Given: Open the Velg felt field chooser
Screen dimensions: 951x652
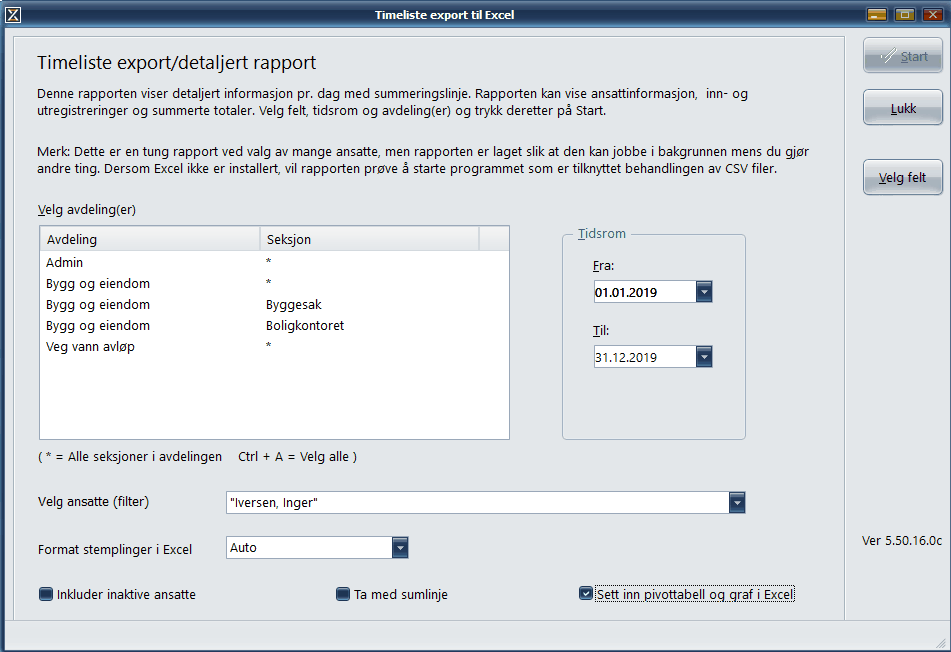Looking at the screenshot, I should pos(903,178).
